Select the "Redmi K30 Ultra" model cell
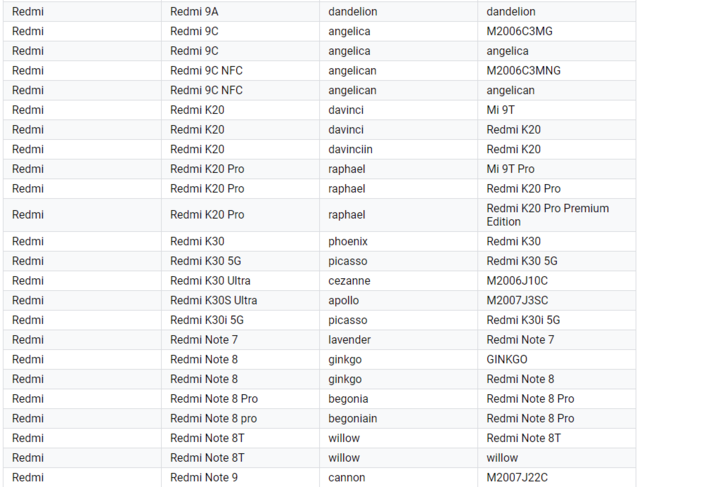This screenshot has height=487, width=720. click(x=210, y=281)
